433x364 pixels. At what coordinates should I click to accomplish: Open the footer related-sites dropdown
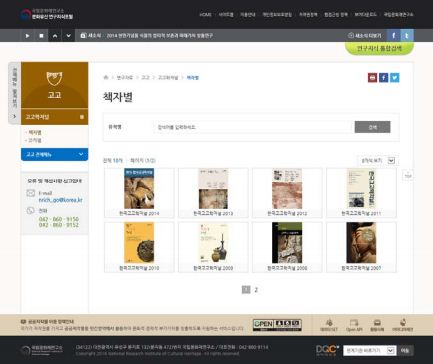point(370,351)
